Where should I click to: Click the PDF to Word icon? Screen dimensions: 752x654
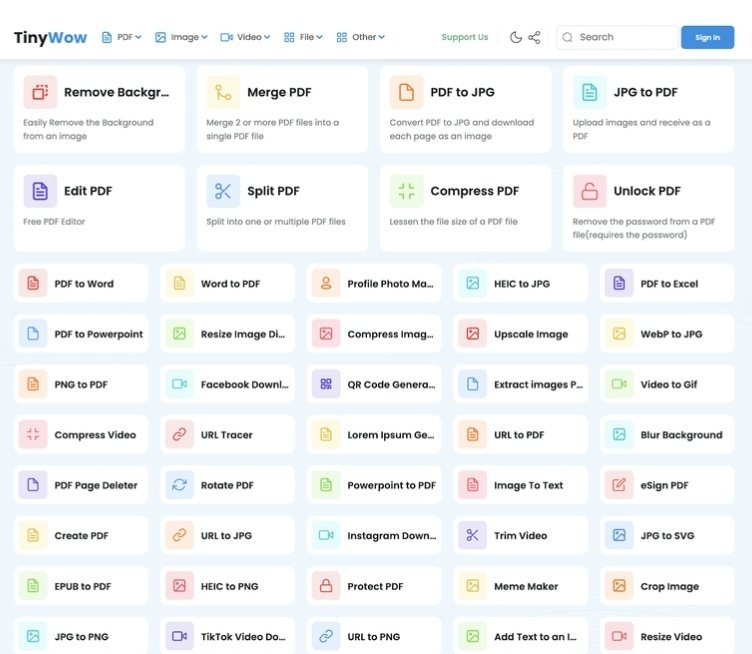pyautogui.click(x=33, y=283)
